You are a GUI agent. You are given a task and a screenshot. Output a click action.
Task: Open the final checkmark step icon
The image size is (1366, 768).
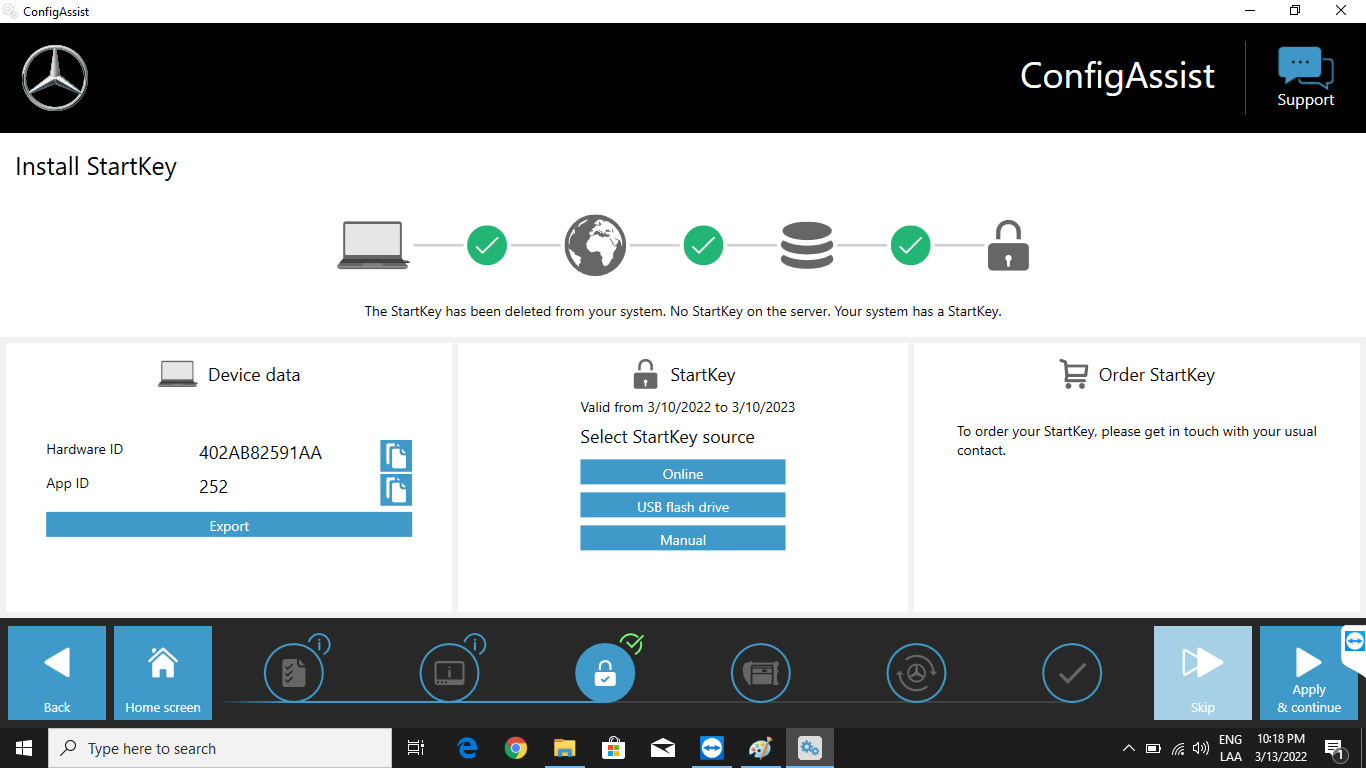(1072, 673)
